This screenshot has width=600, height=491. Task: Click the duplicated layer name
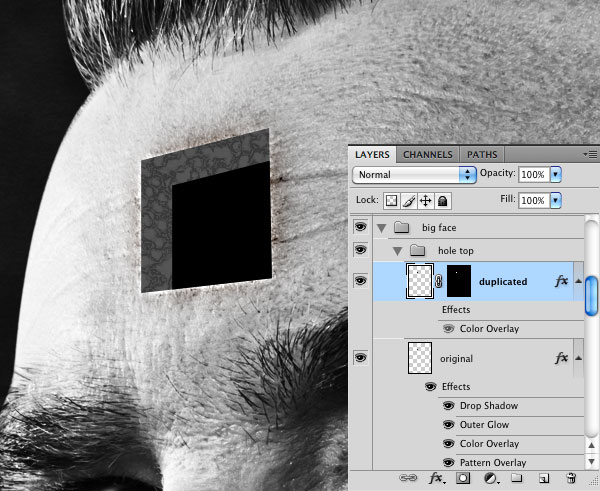[503, 282]
